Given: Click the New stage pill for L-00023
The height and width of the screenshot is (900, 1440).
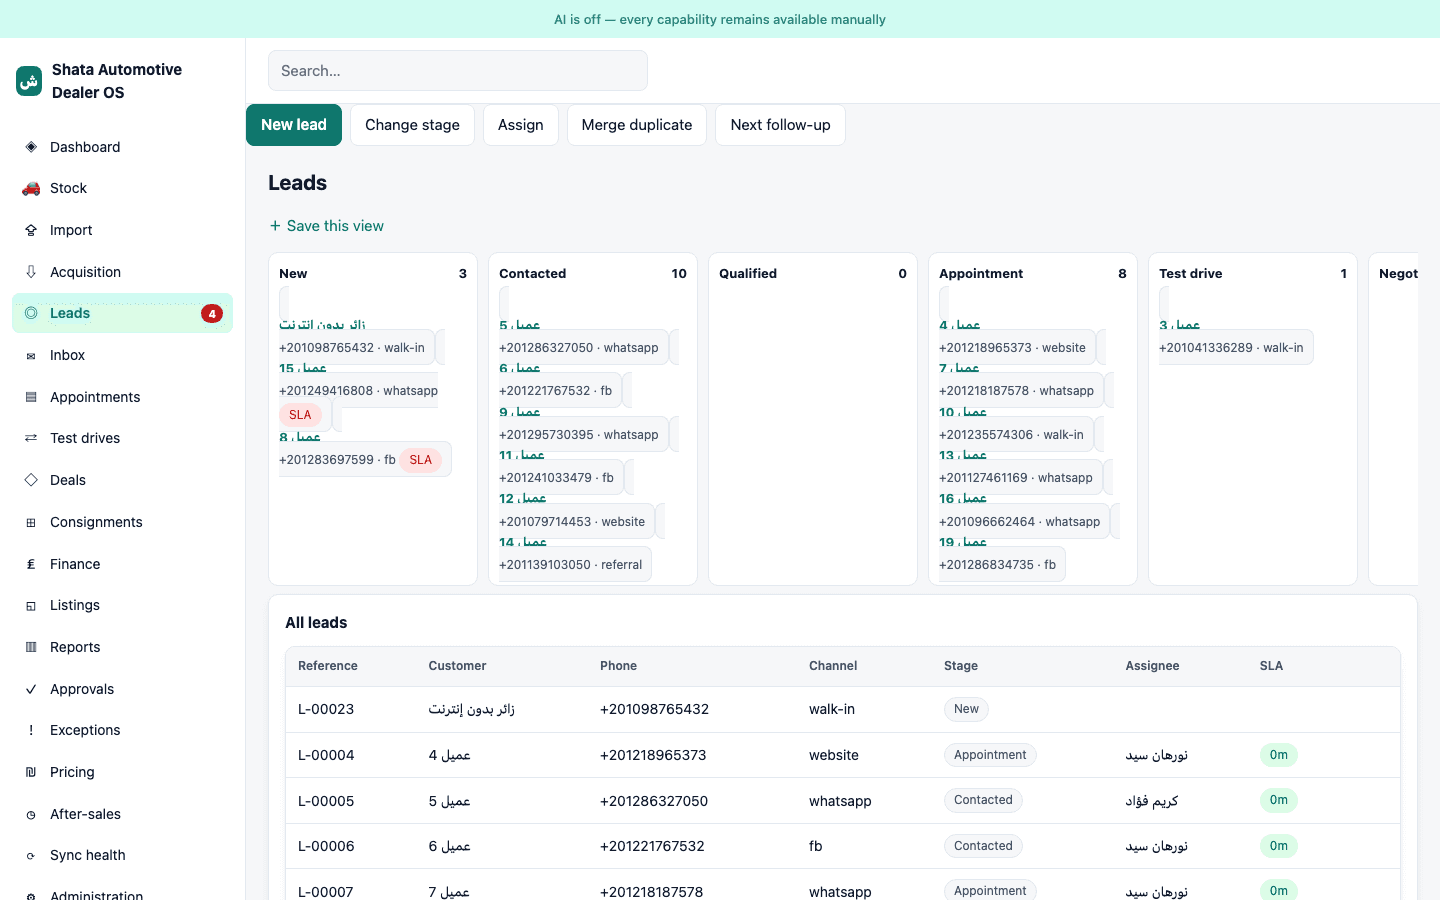Looking at the screenshot, I should pyautogui.click(x=966, y=709).
